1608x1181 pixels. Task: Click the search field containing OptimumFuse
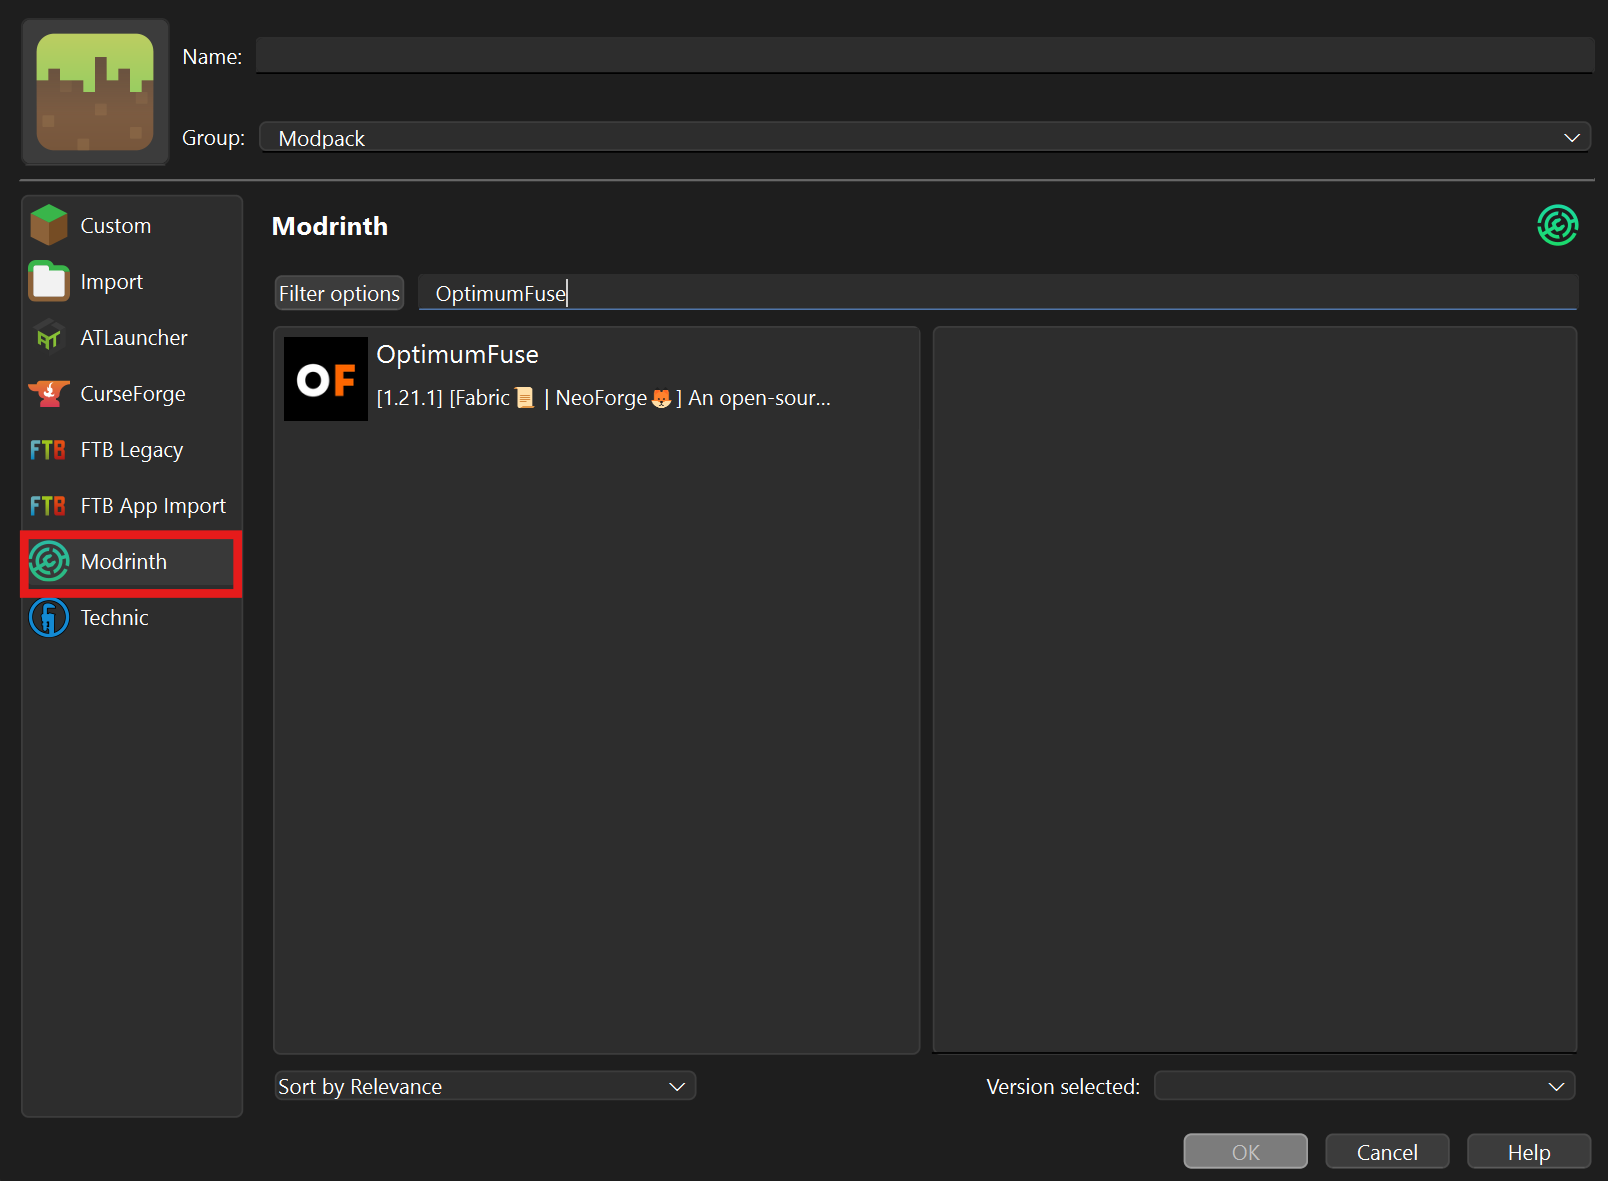[x=998, y=293]
